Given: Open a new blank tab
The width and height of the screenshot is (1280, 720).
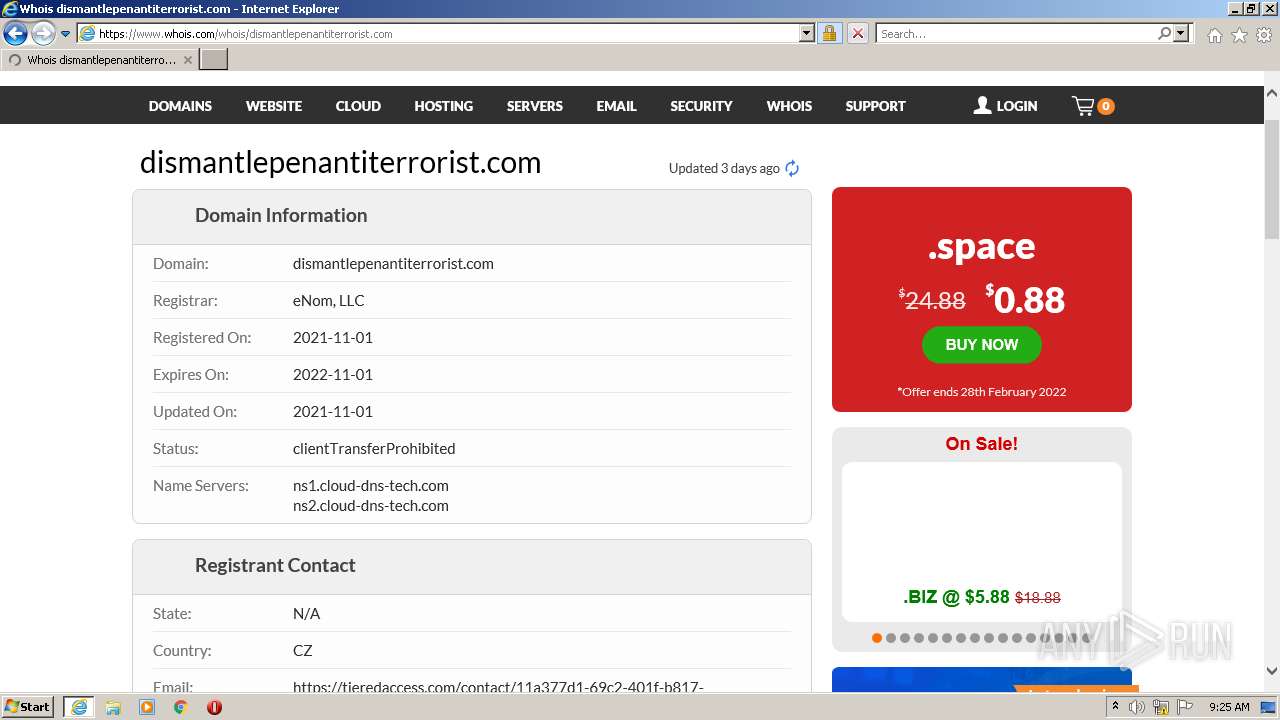Looking at the screenshot, I should (x=214, y=60).
